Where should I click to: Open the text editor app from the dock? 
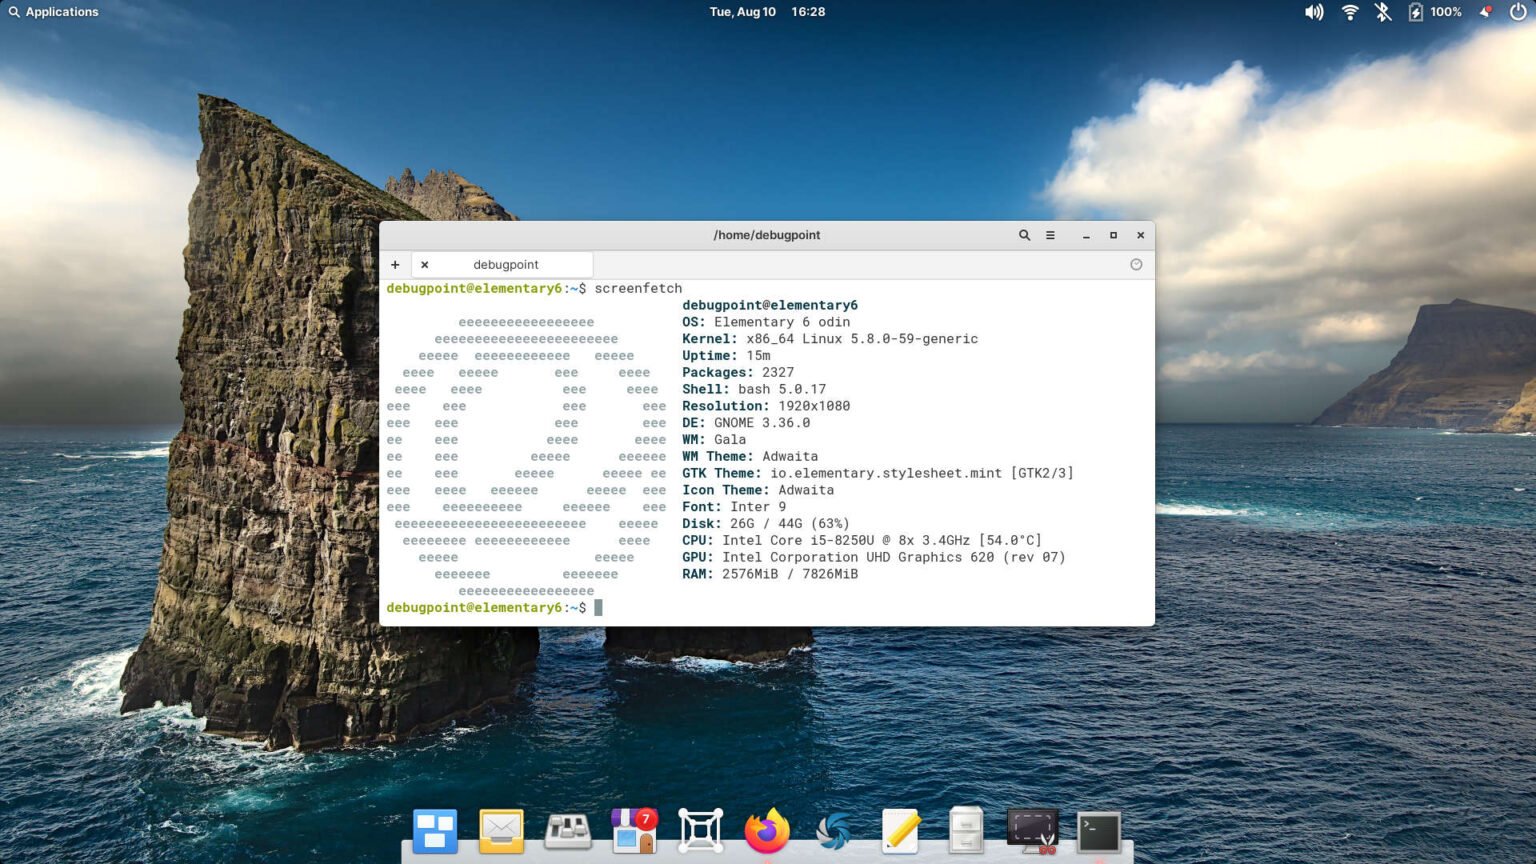(899, 830)
